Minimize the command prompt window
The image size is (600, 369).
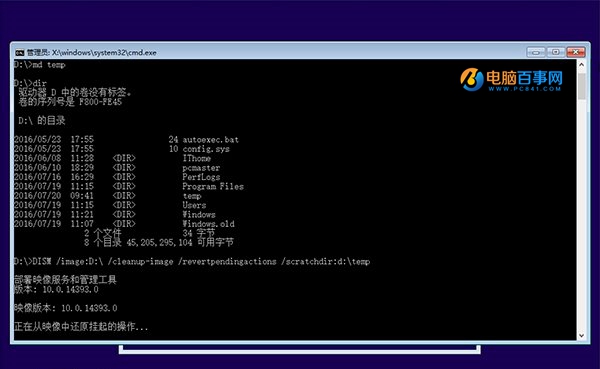click(x=536, y=52)
